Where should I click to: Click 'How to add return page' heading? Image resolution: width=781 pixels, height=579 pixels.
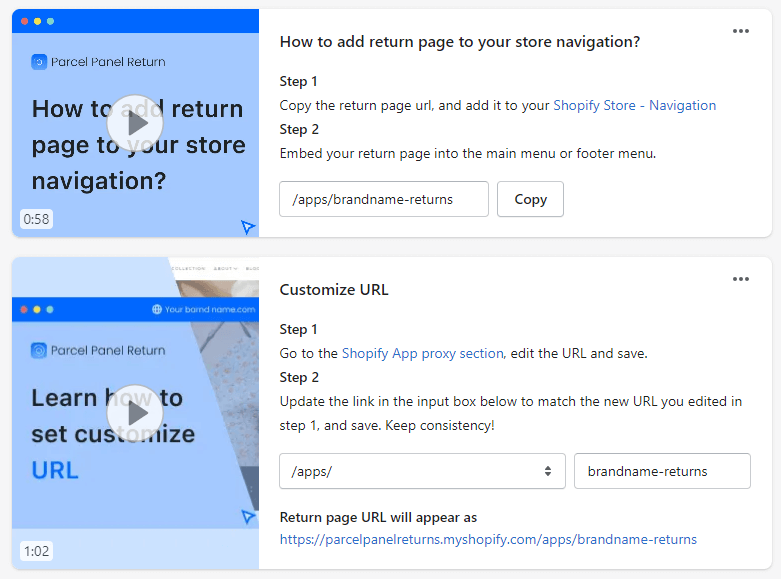tap(460, 42)
